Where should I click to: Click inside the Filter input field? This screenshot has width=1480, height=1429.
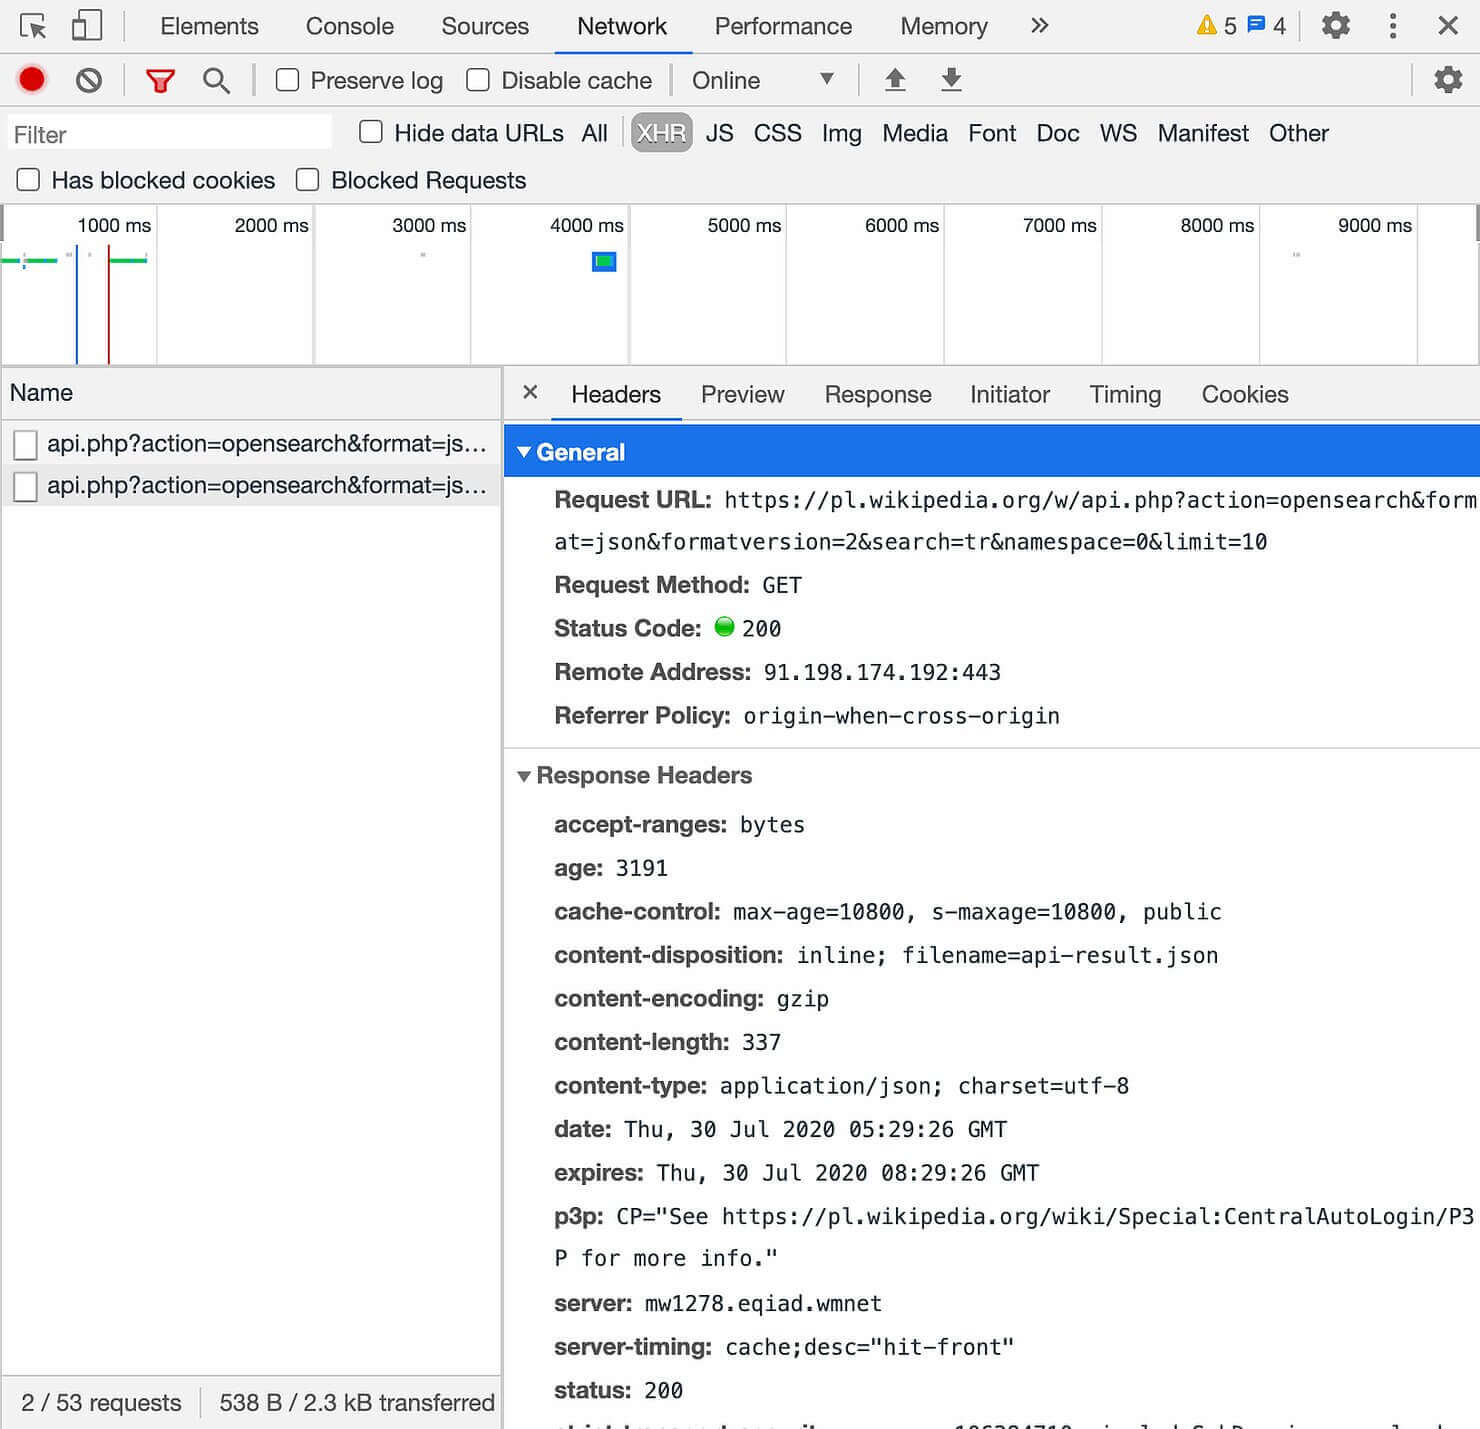pos(168,133)
